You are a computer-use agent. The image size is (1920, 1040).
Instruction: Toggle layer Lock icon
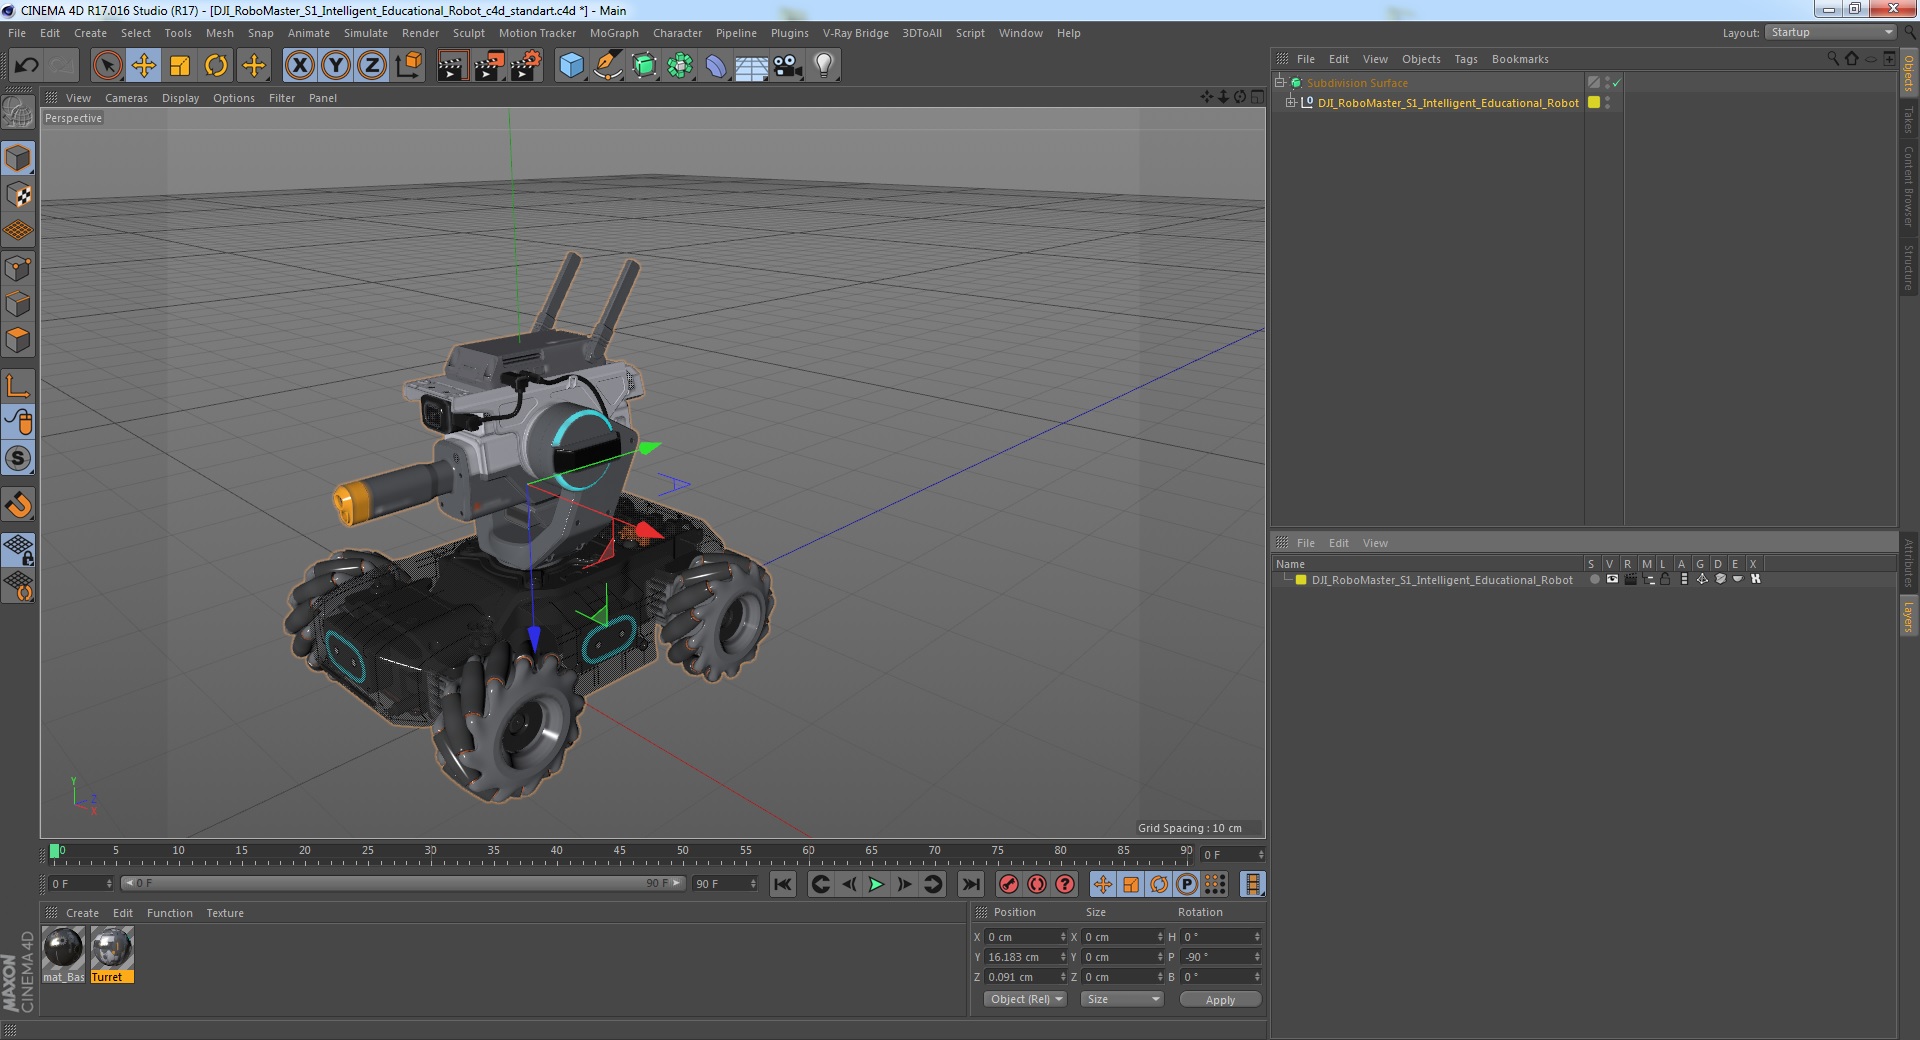click(x=1666, y=579)
